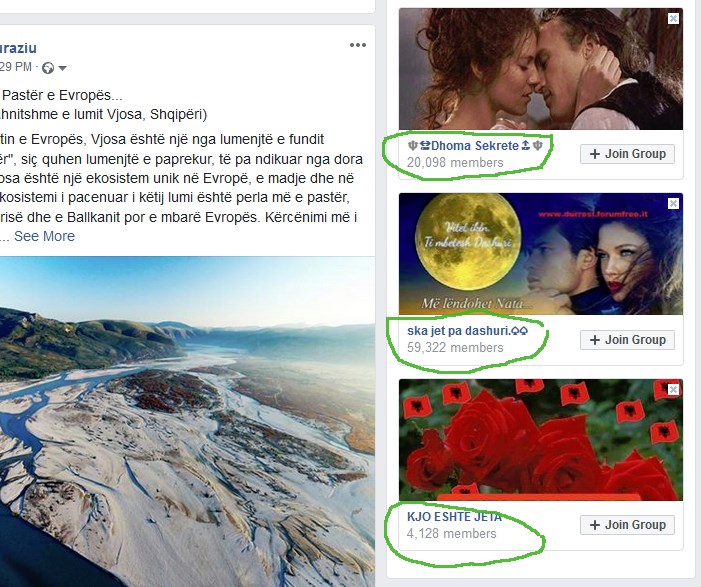Open the post author's profile name link
Screen dimensions: 701x587
(x=18, y=48)
